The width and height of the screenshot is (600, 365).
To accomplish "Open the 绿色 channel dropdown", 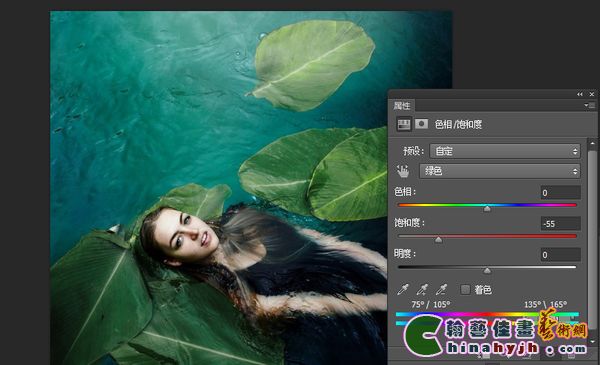I will 500,171.
